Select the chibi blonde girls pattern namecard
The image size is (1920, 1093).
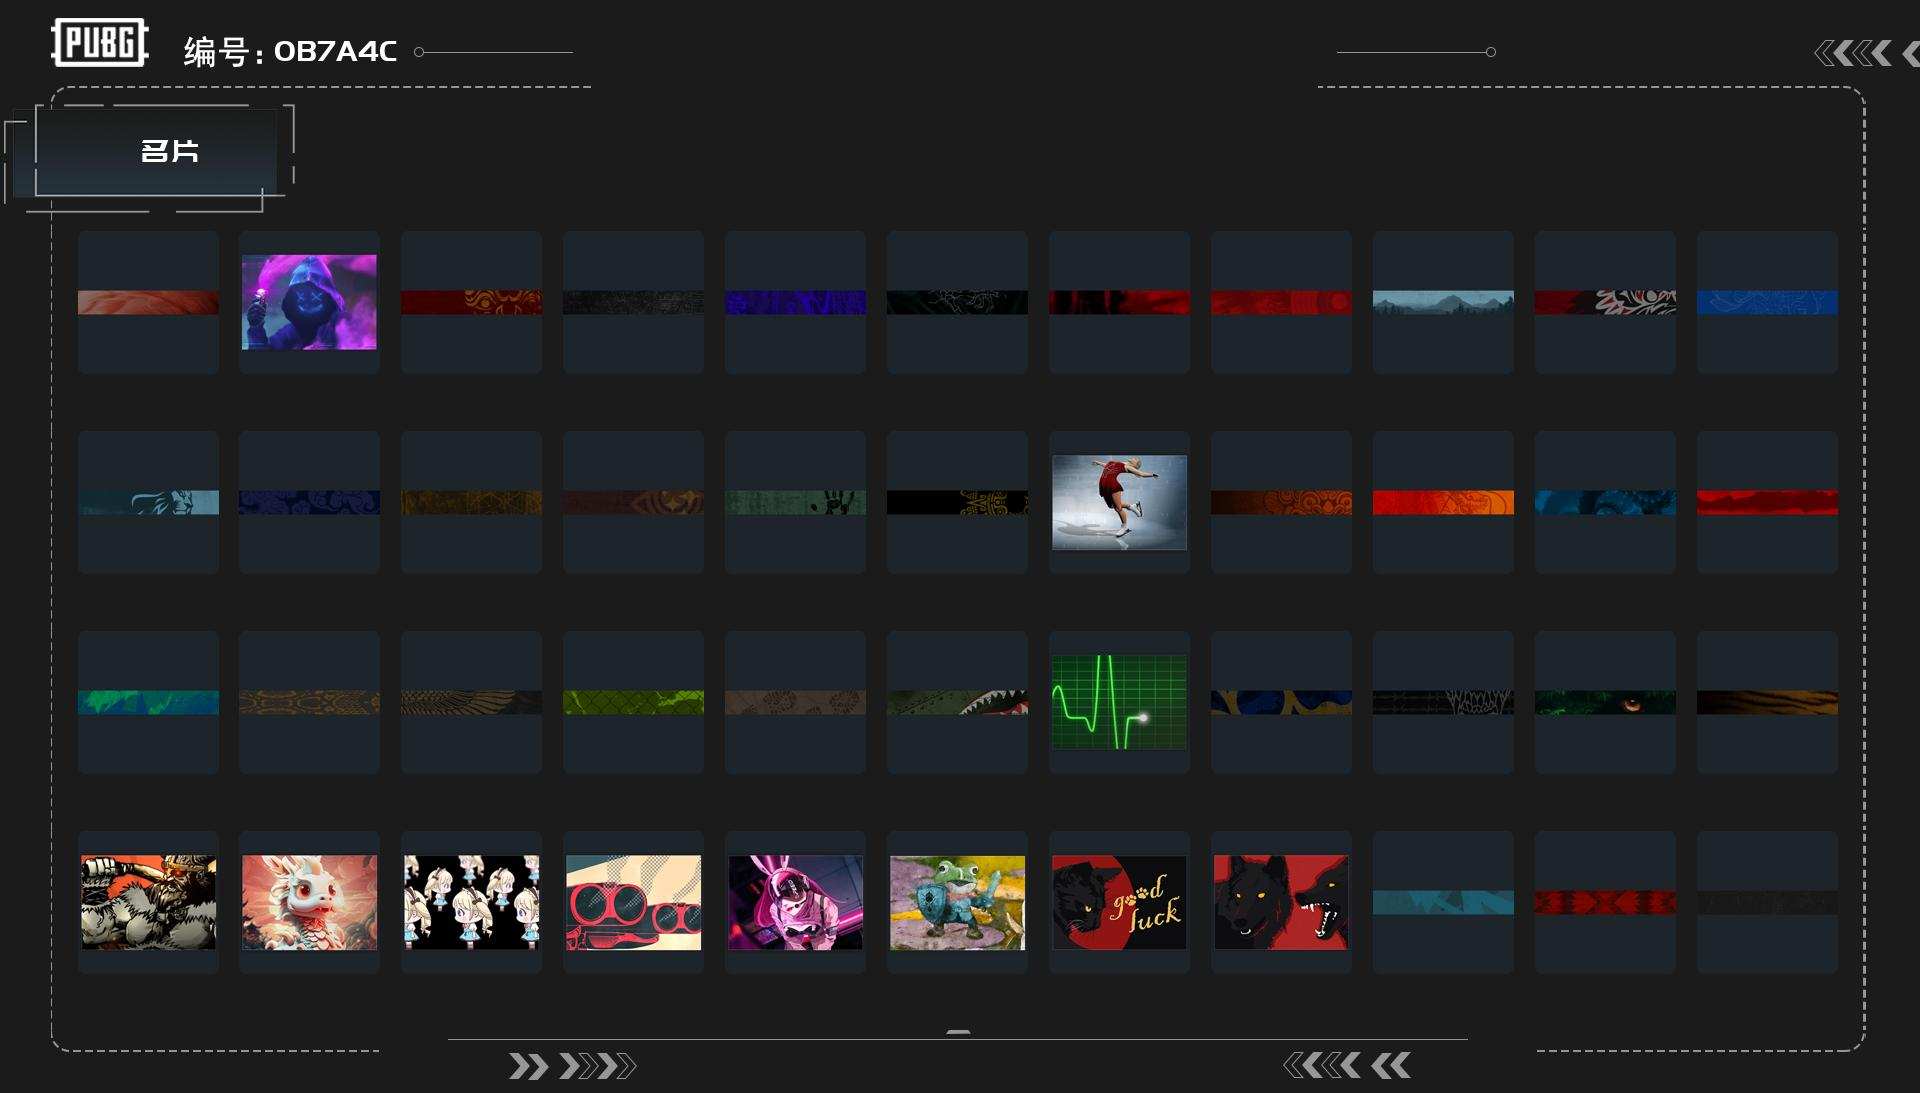471,902
